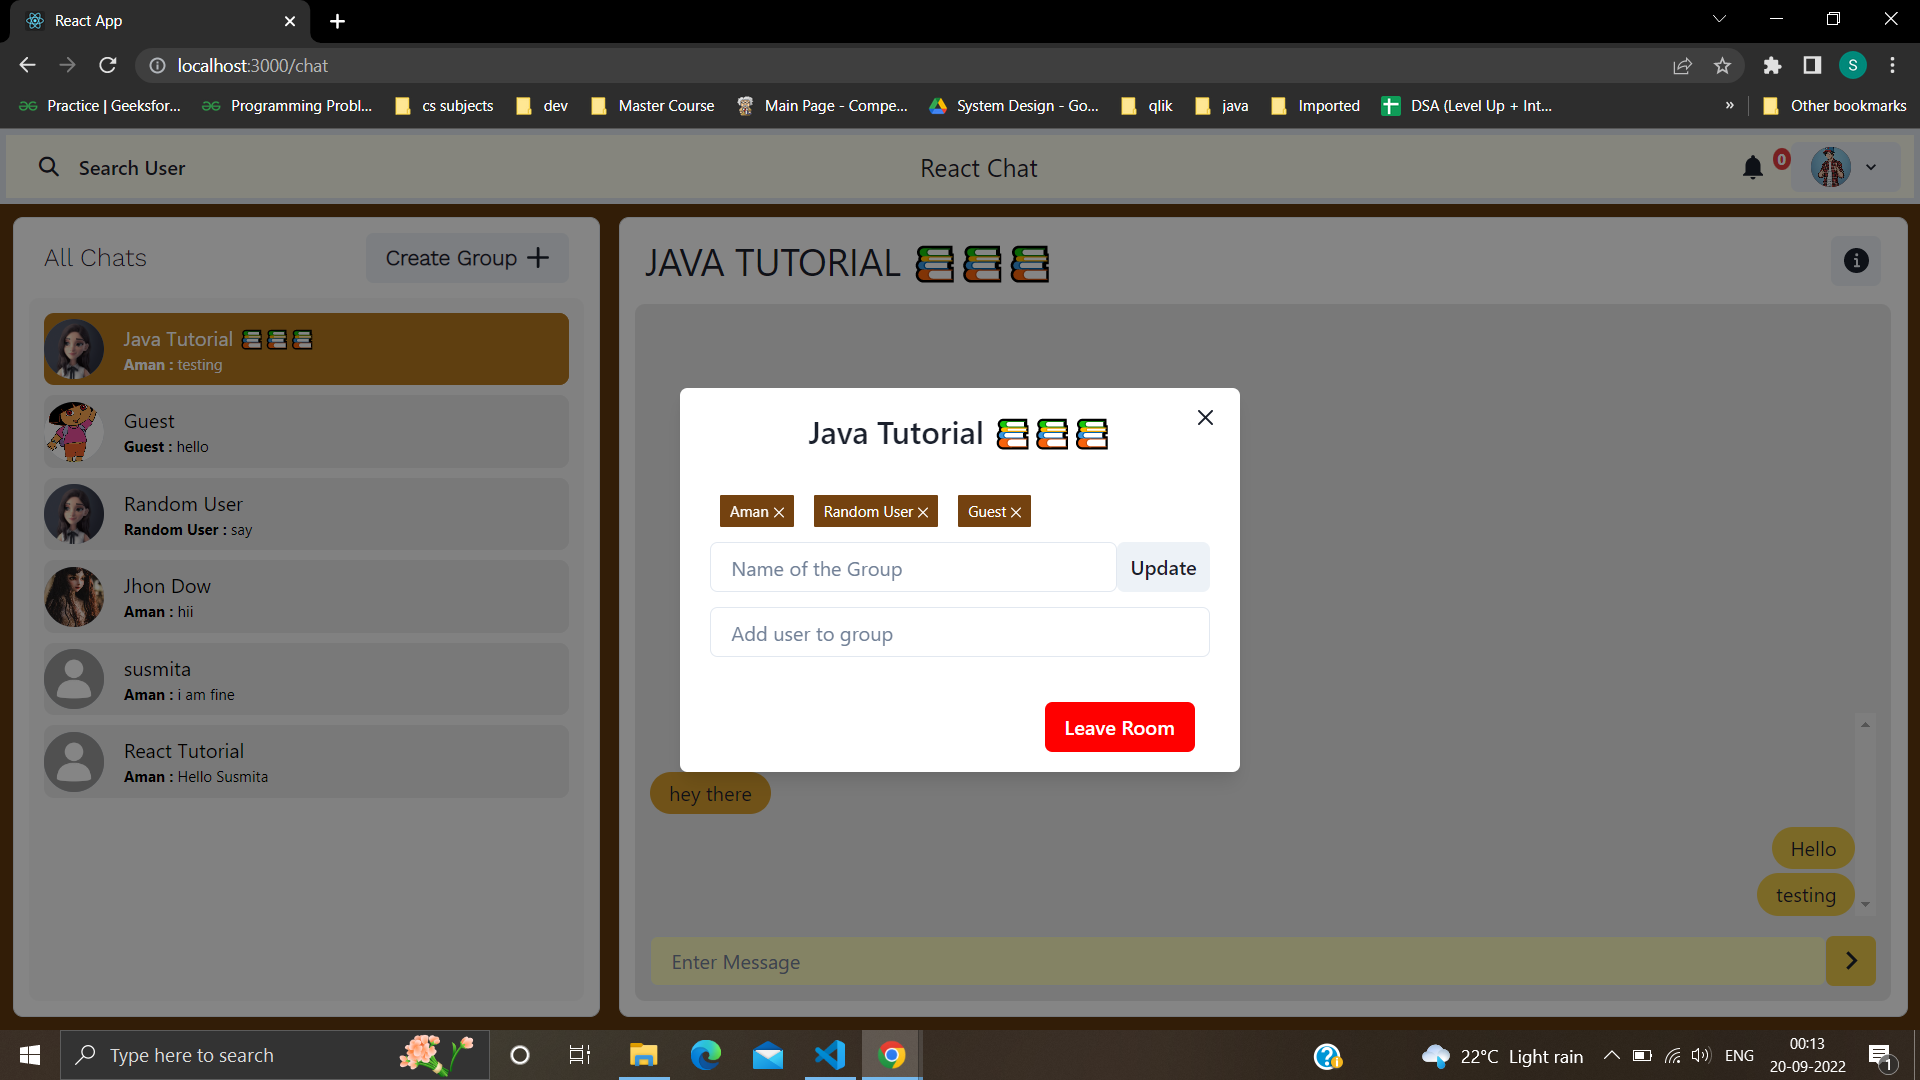
Task: Open group info icon in chat header
Action: [x=1856, y=261]
